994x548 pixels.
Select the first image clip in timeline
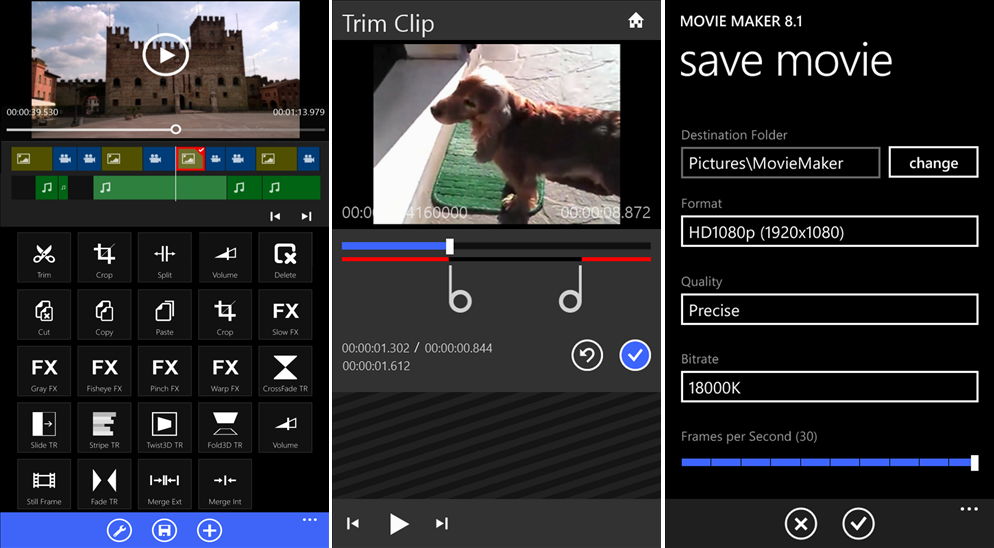[x=32, y=159]
